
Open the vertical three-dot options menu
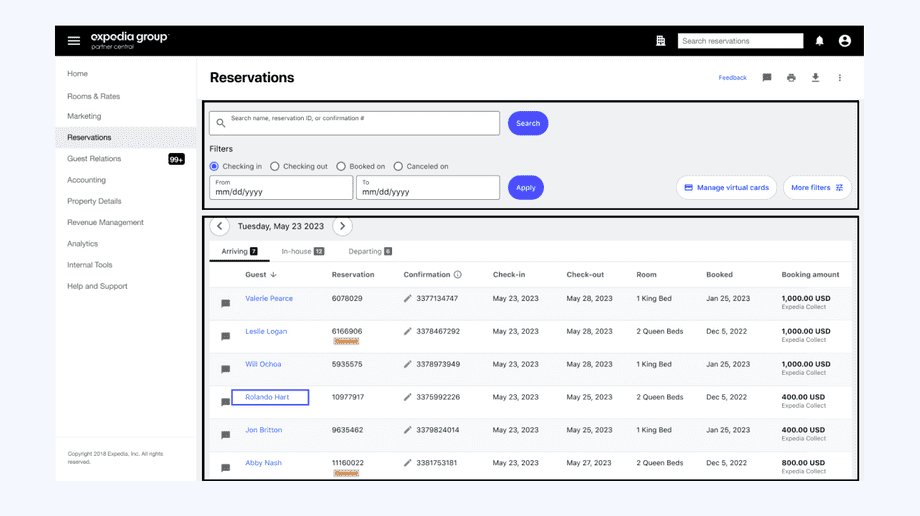pyautogui.click(x=840, y=77)
